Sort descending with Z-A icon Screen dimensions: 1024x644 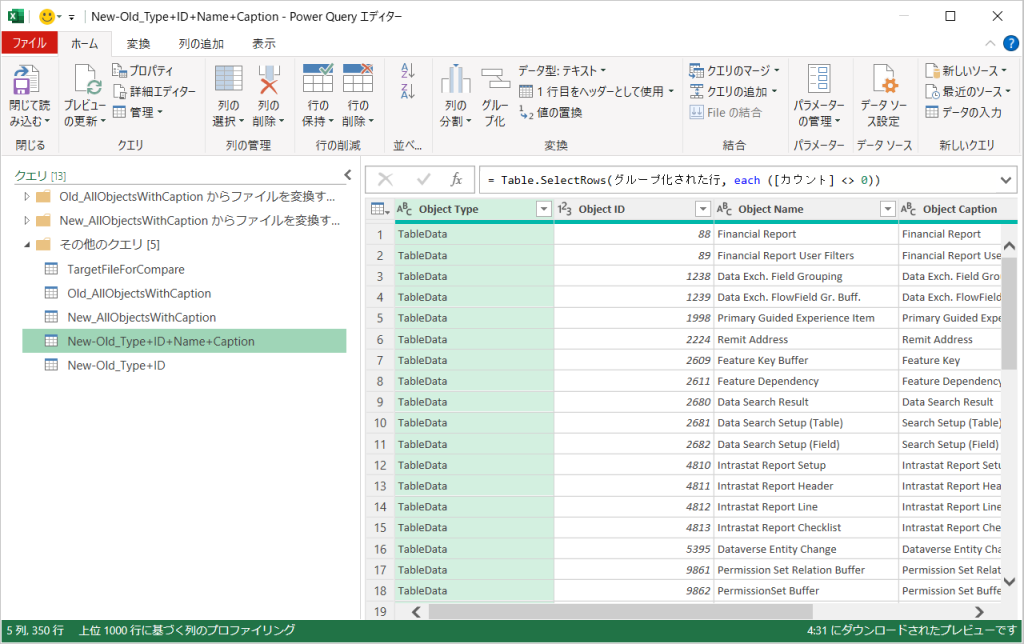point(408,91)
